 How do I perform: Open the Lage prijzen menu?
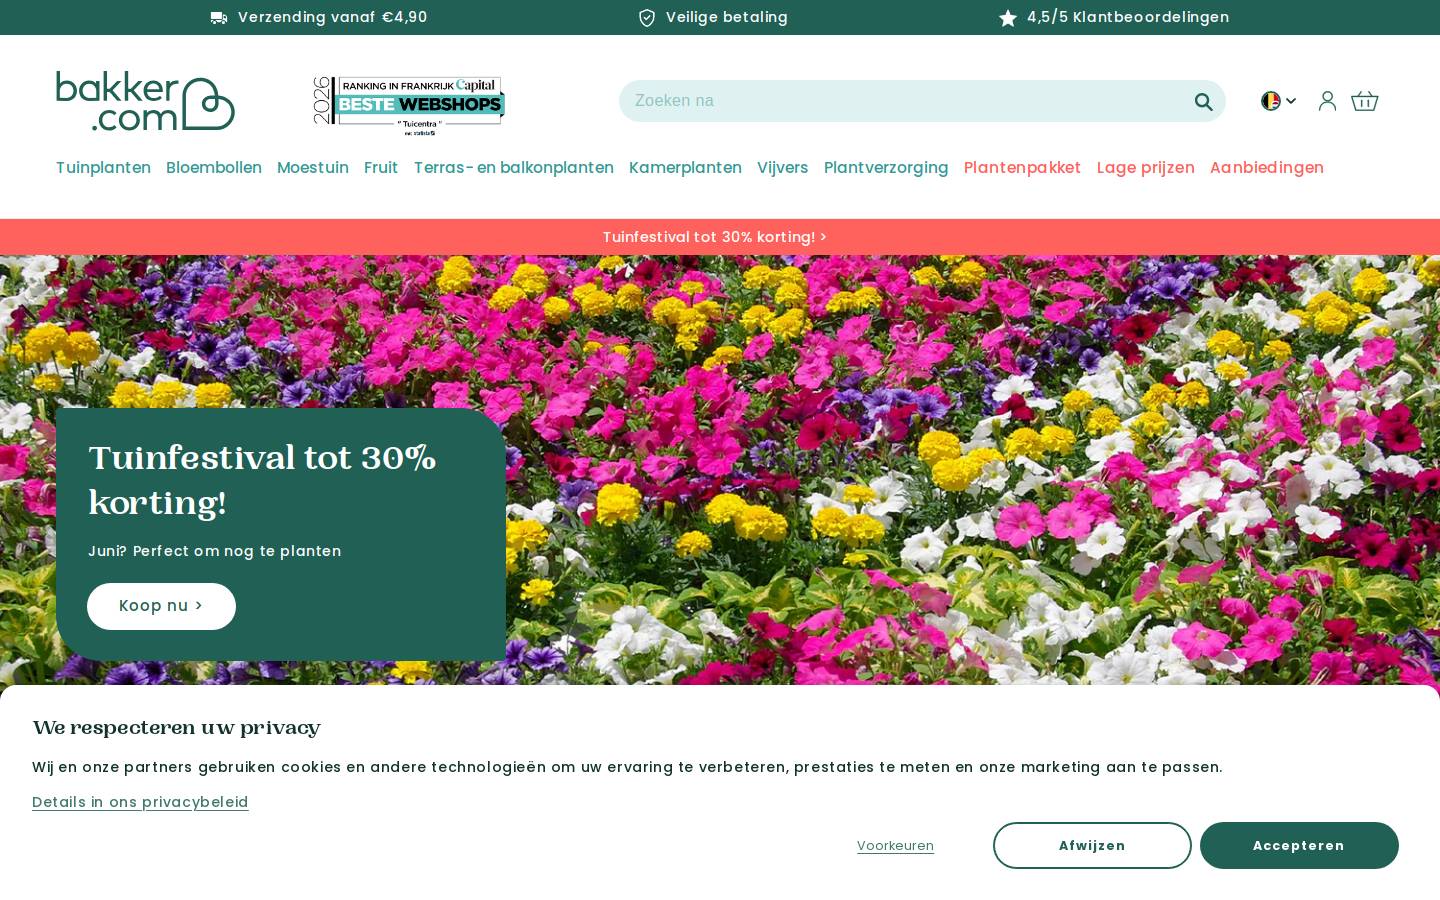(1146, 168)
